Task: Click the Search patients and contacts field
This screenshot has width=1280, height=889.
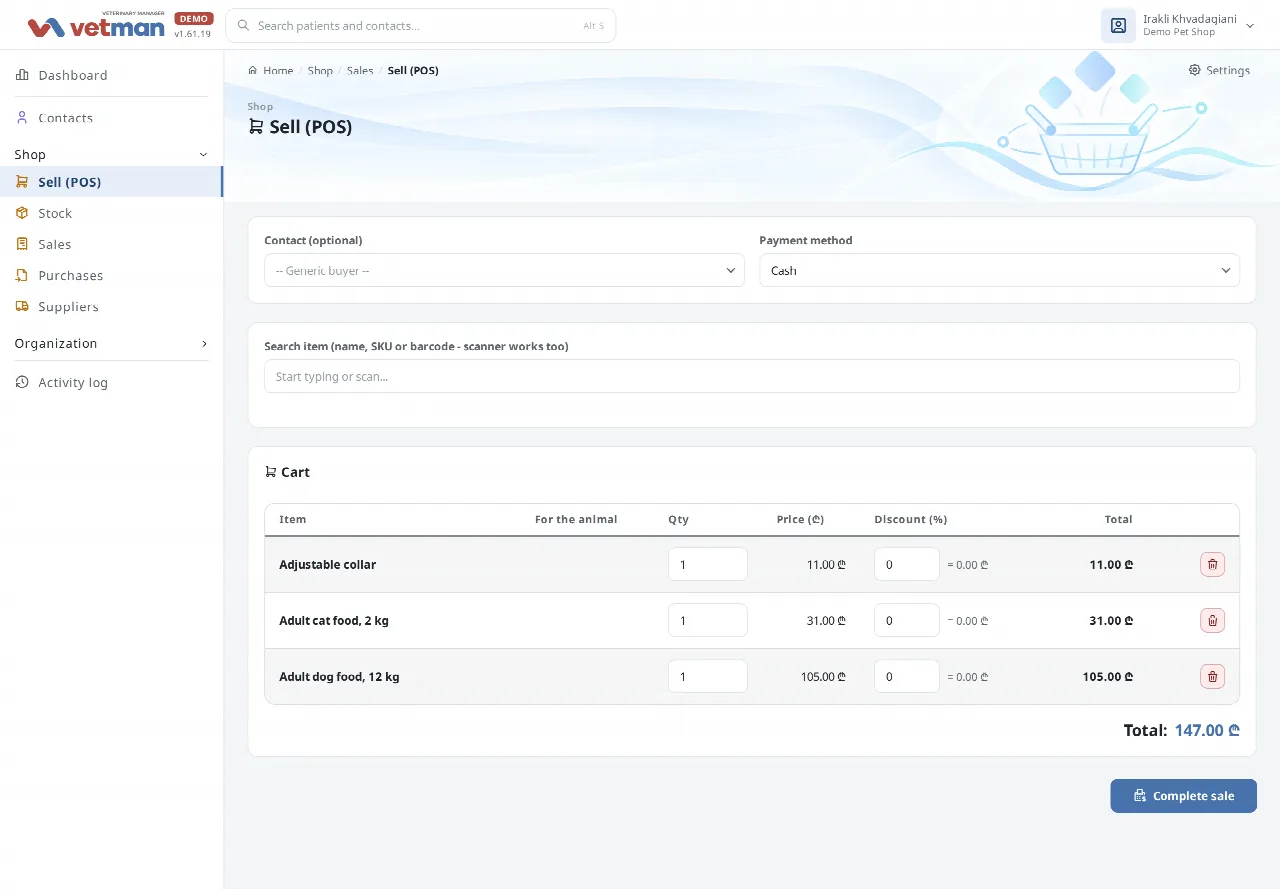Action: 420,25
